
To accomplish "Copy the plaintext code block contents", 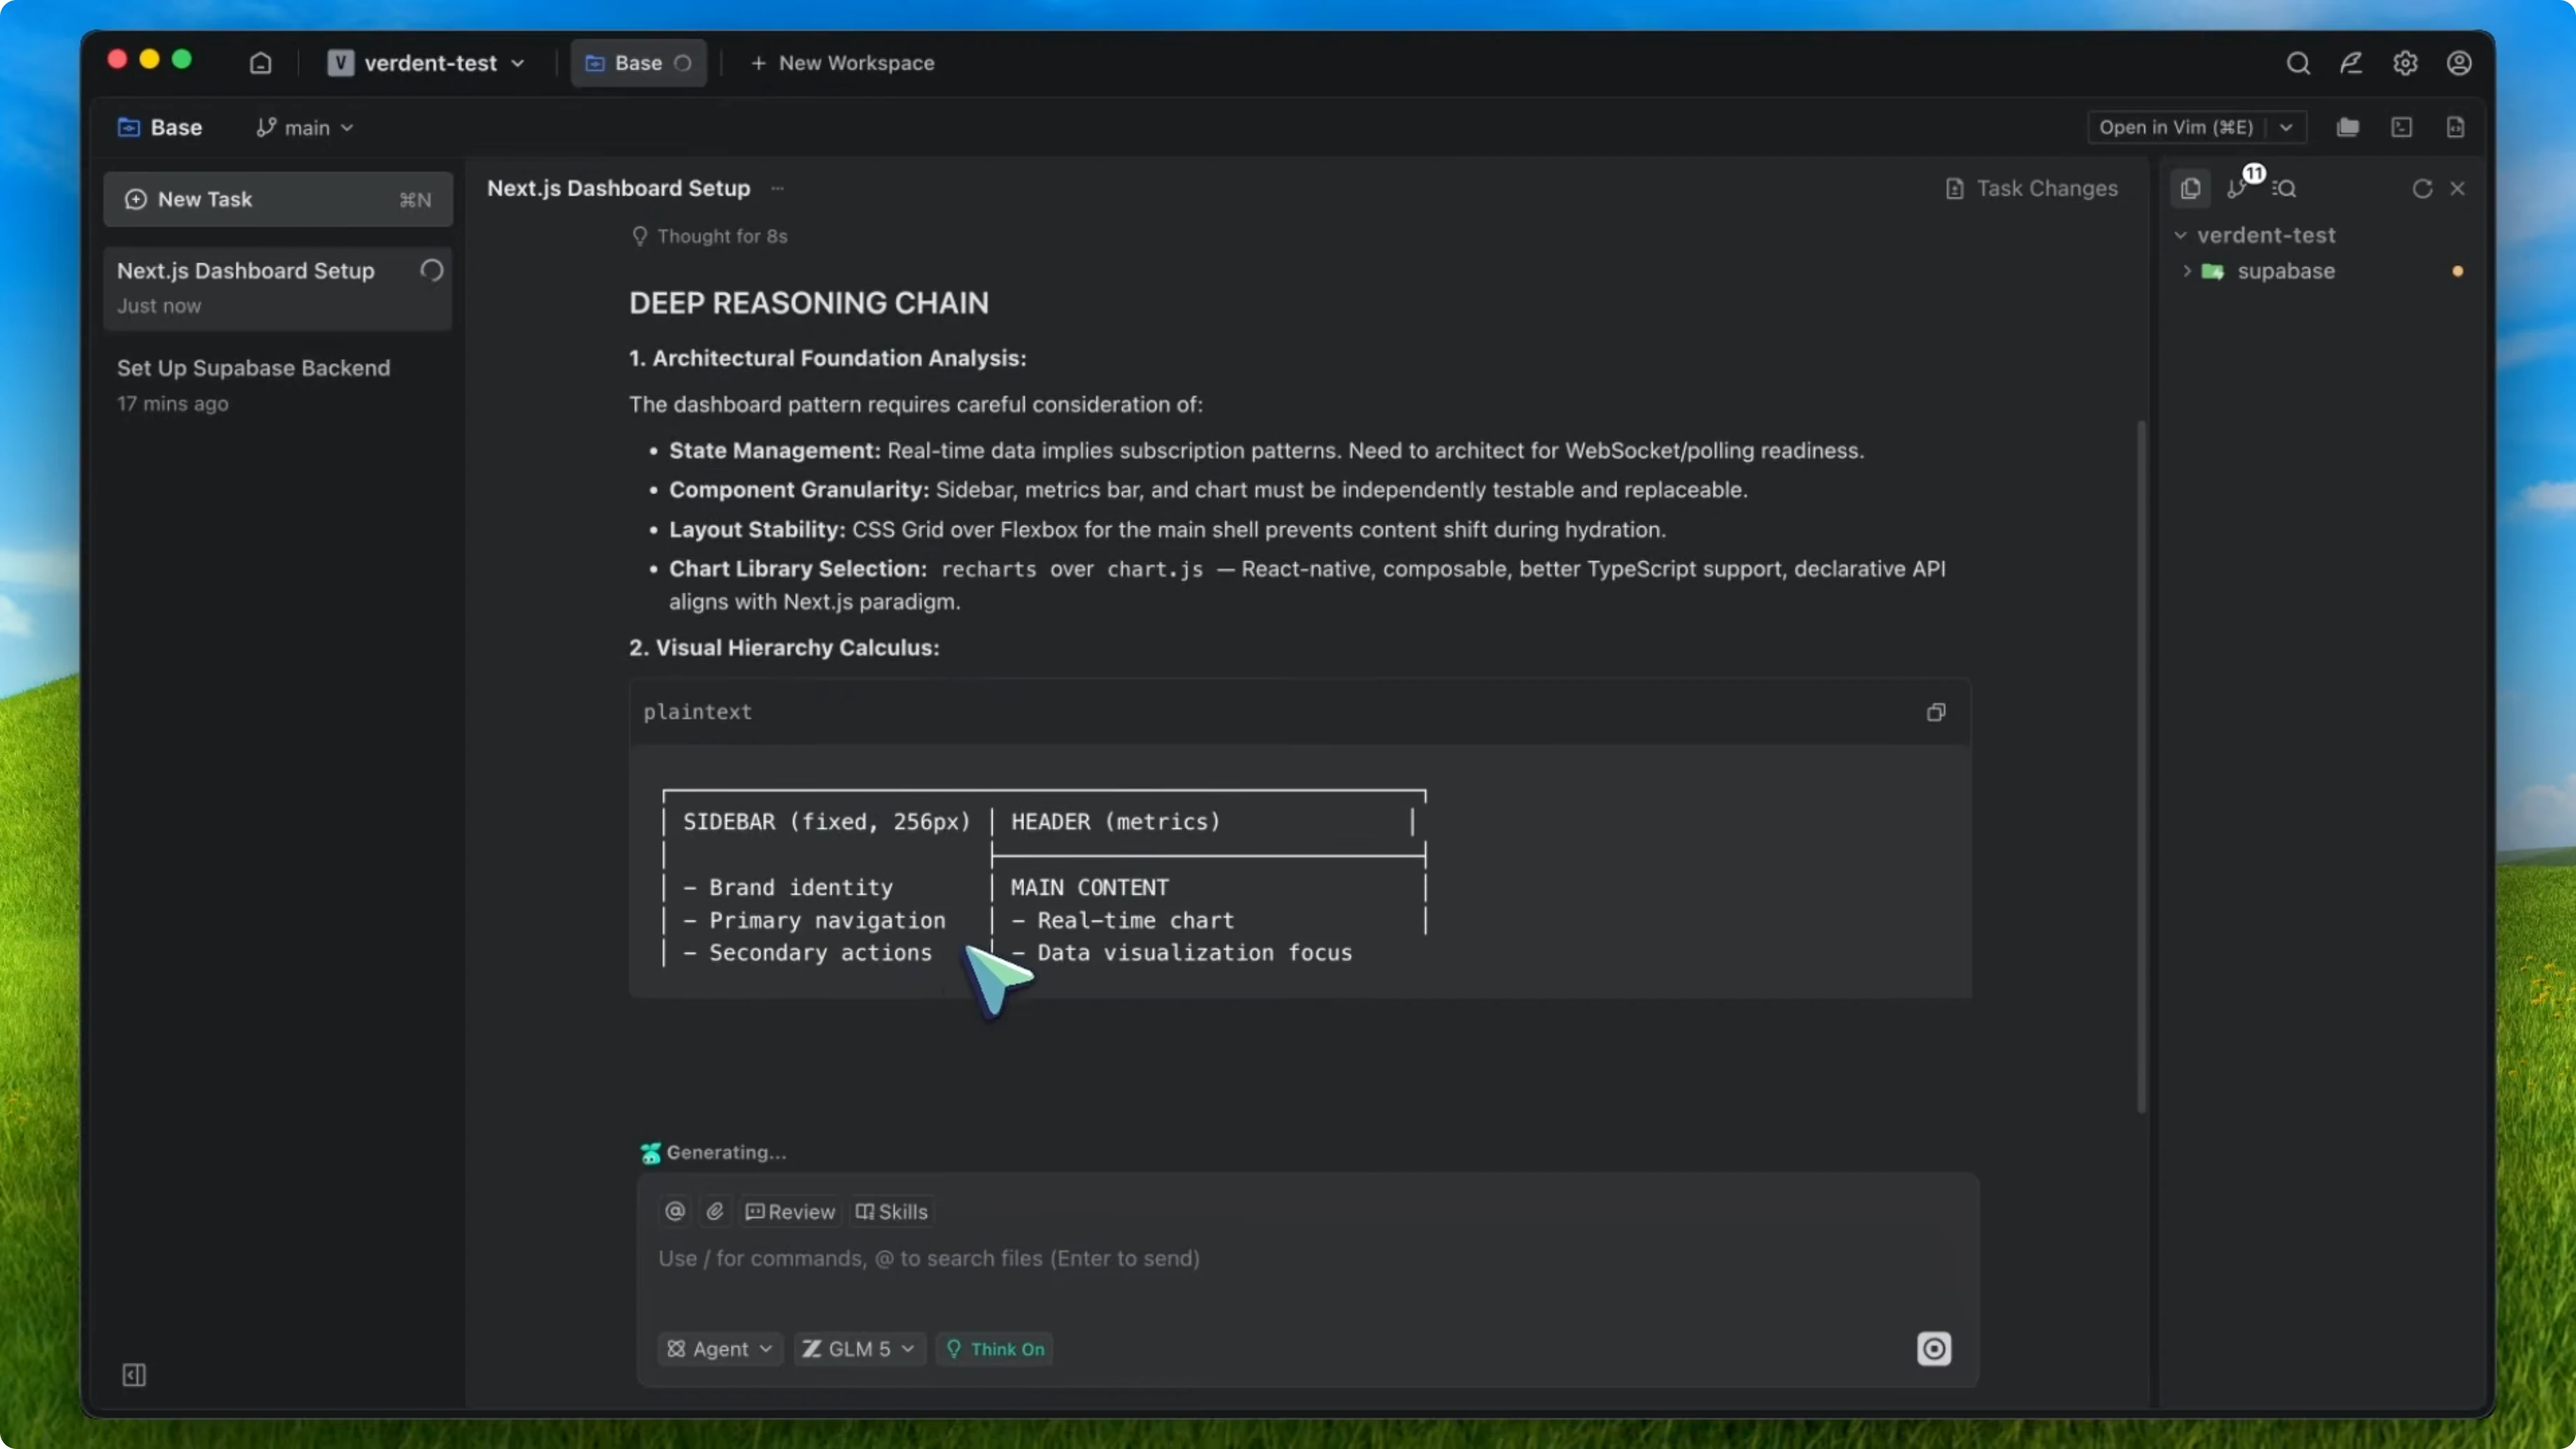I will 1935,712.
